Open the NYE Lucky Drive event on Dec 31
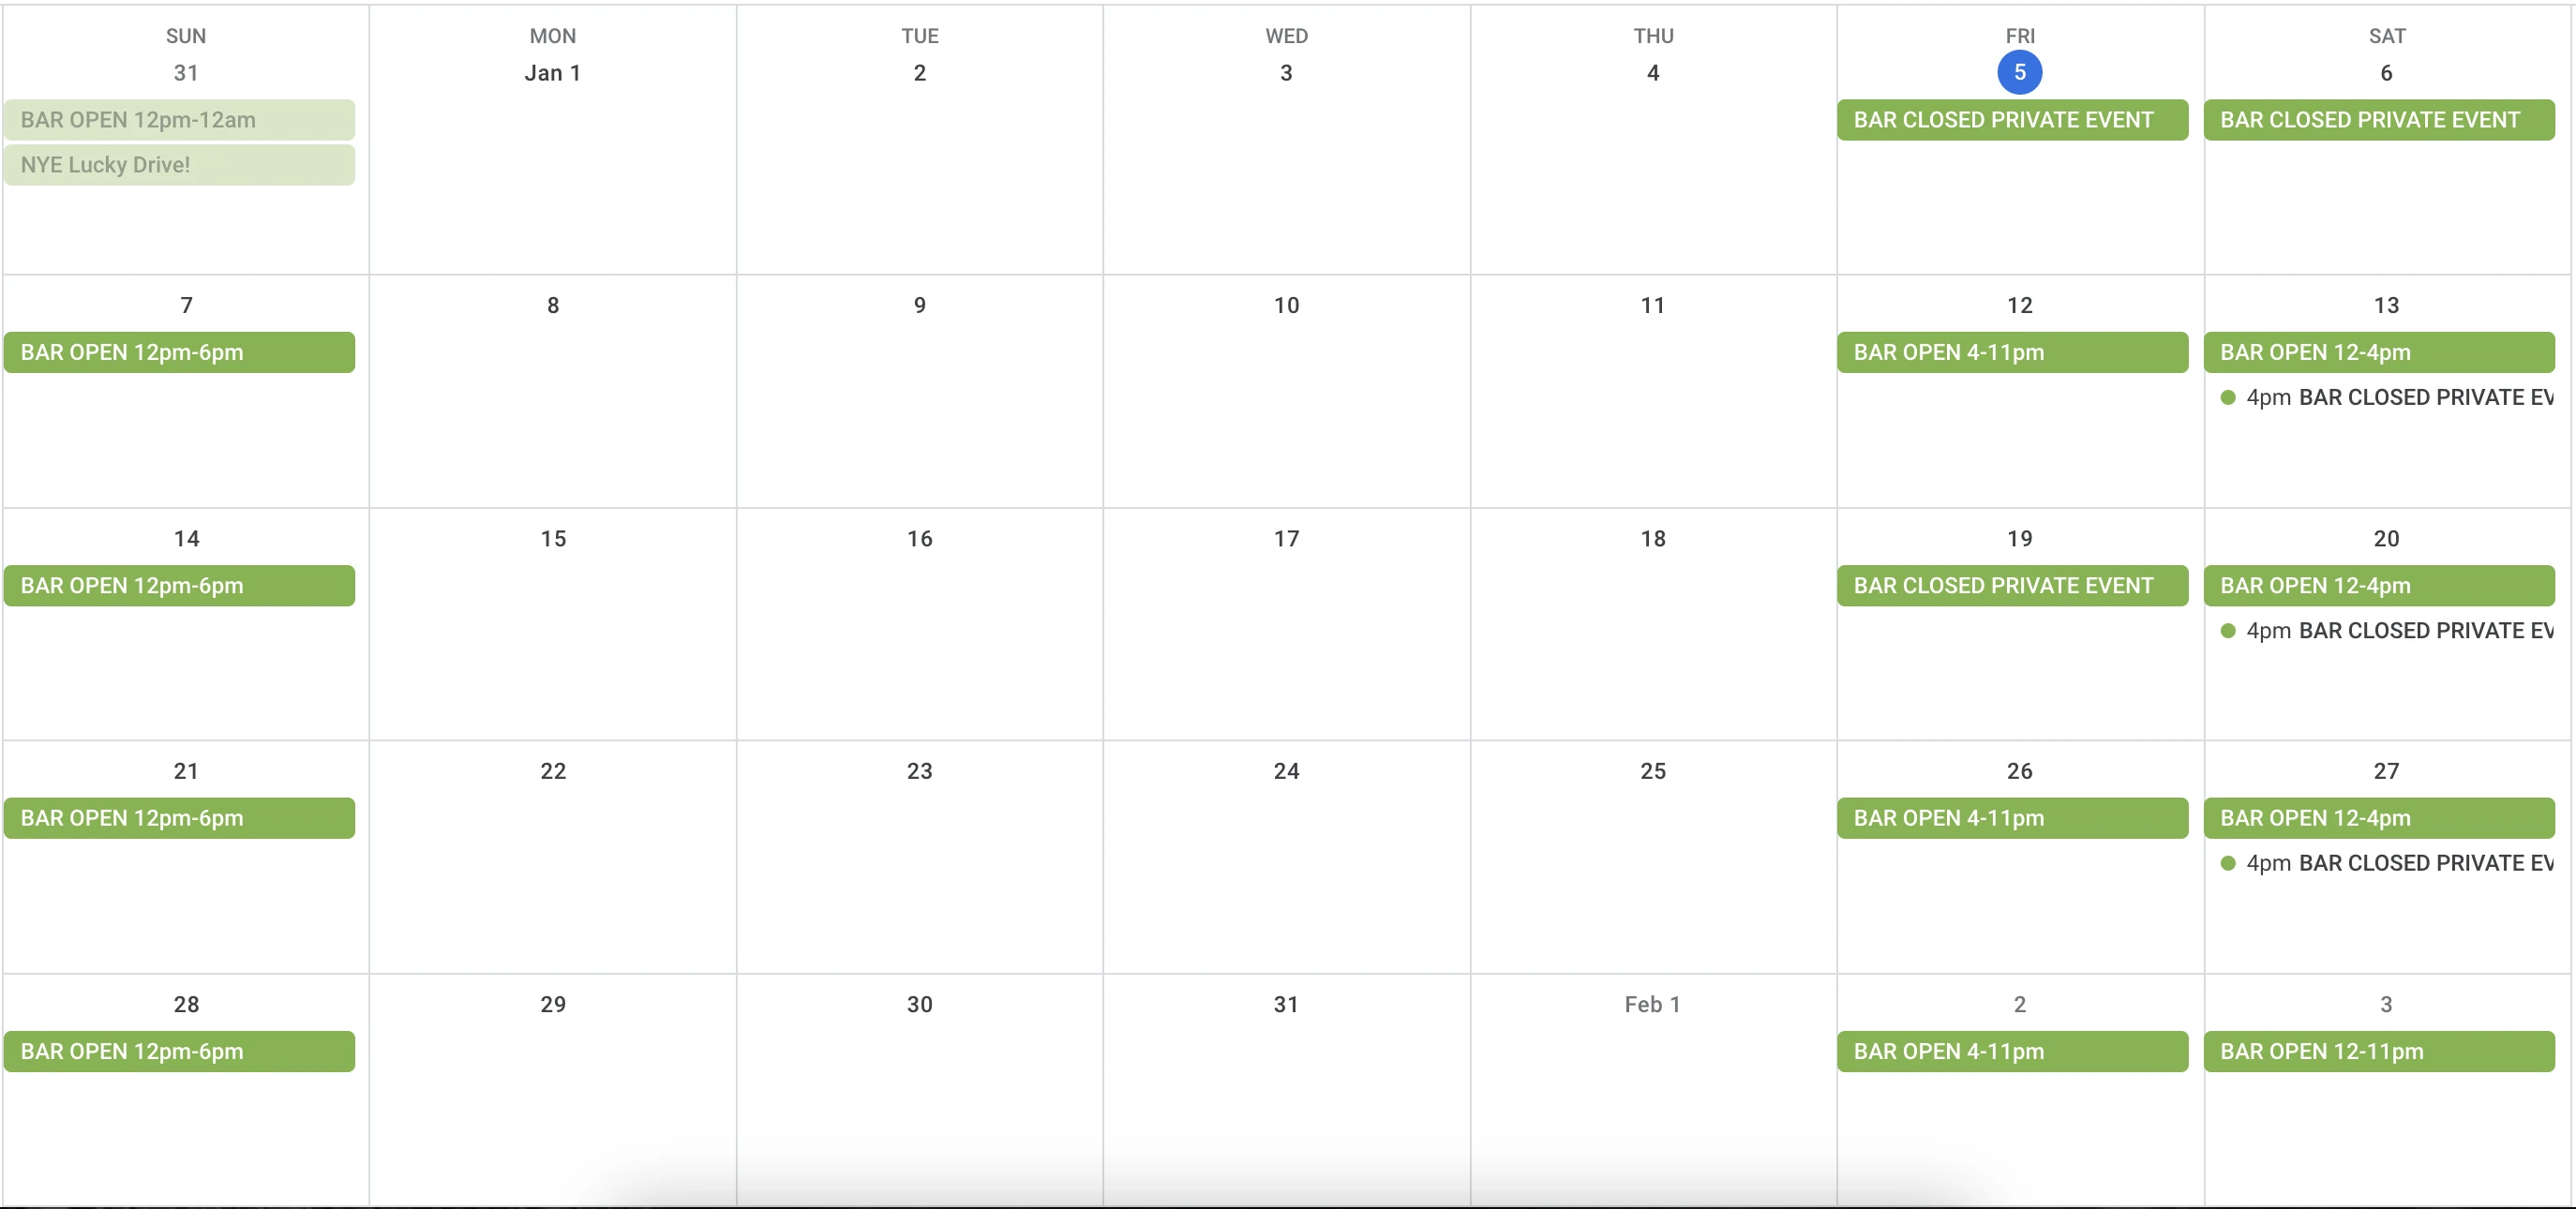The image size is (2576, 1209). click(178, 165)
